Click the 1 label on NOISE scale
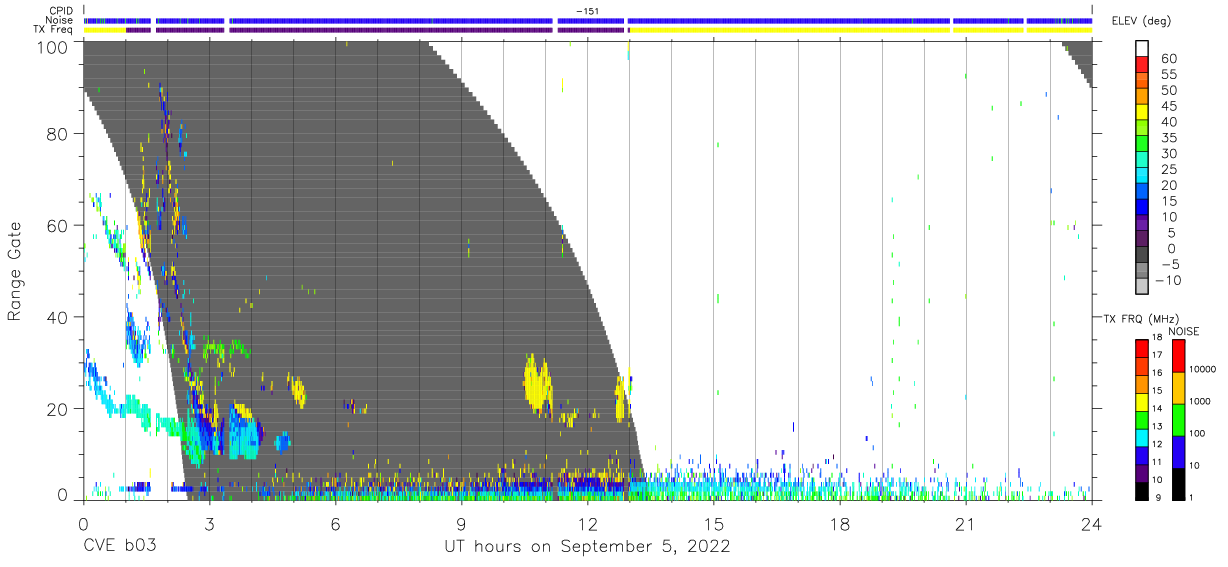 (1192, 497)
